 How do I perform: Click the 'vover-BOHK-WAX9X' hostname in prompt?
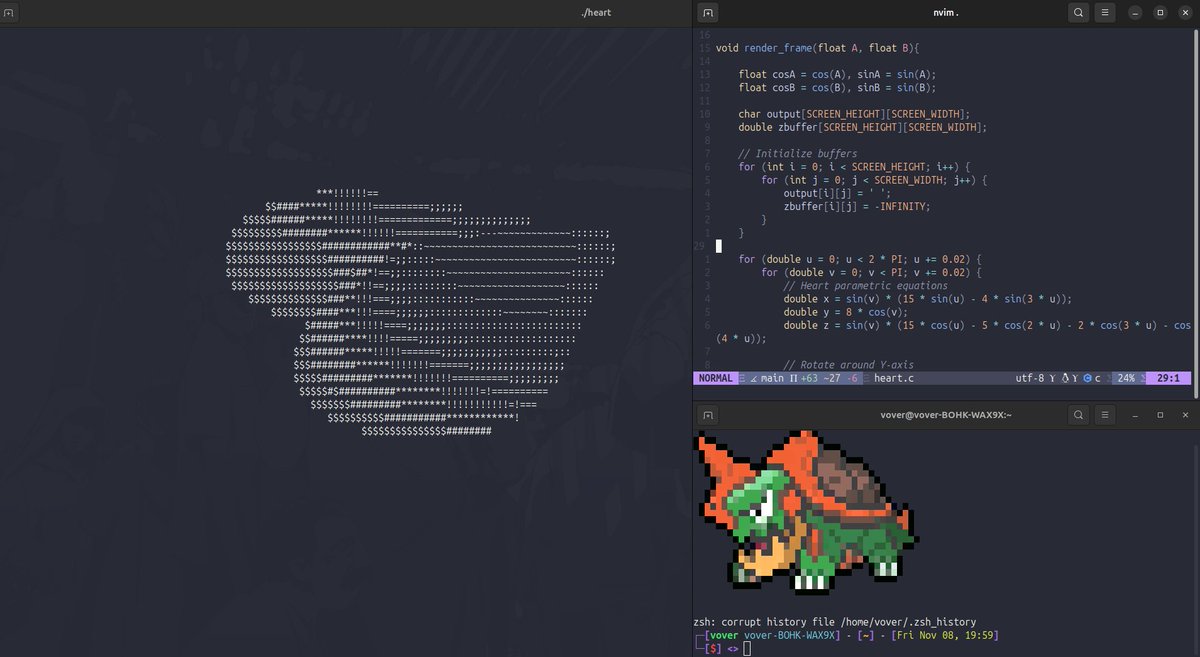pos(792,635)
